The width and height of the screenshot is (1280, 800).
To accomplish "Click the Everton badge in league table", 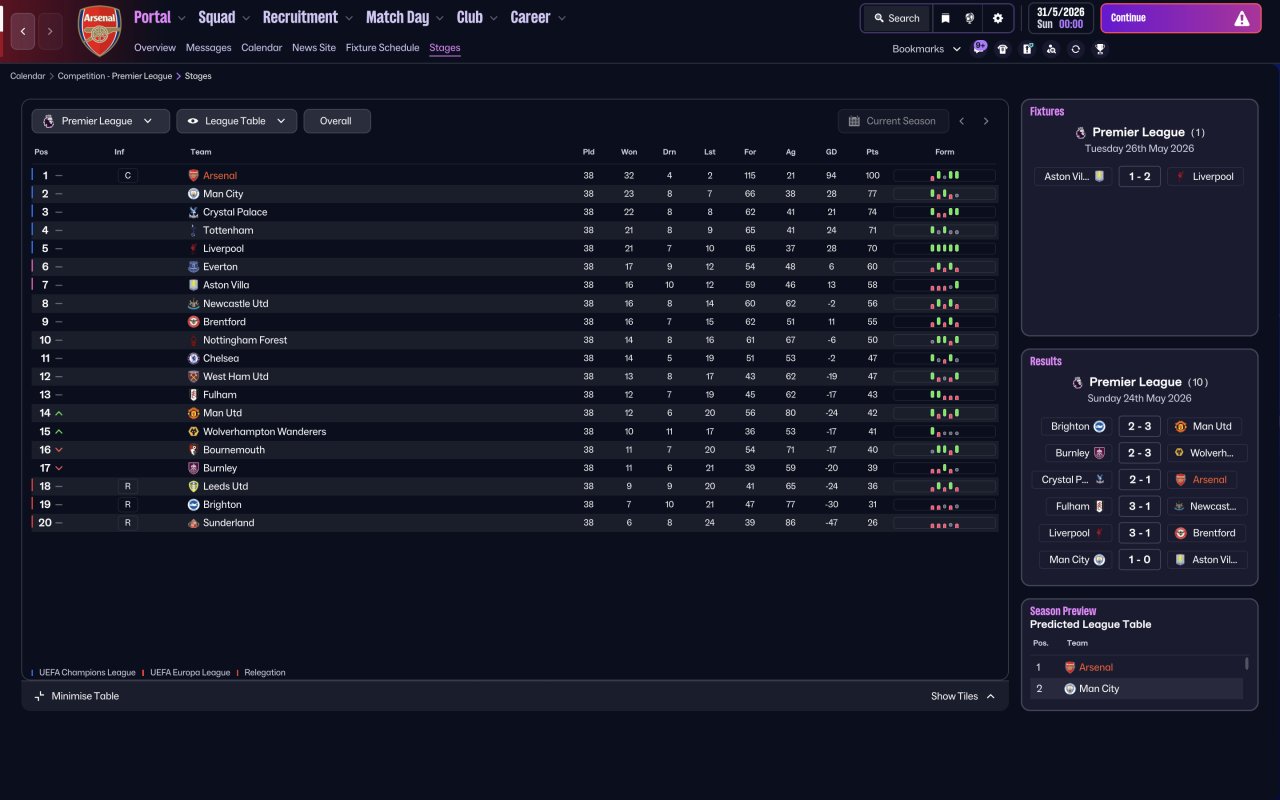I will (x=194, y=267).
